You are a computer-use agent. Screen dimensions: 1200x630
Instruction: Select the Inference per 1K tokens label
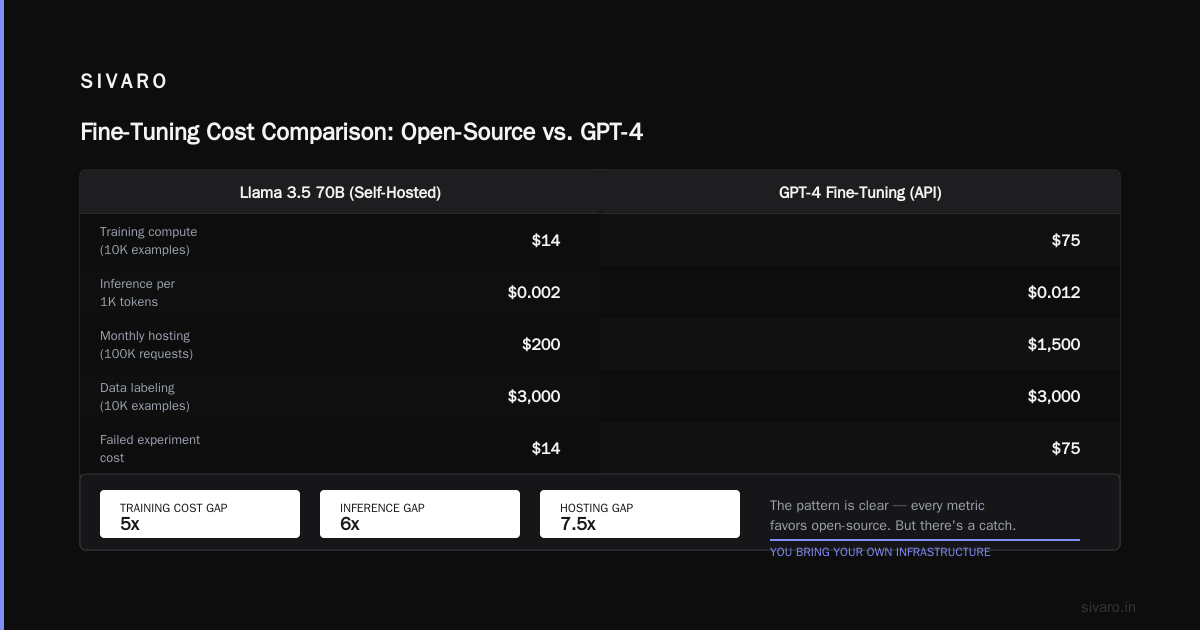click(x=137, y=293)
